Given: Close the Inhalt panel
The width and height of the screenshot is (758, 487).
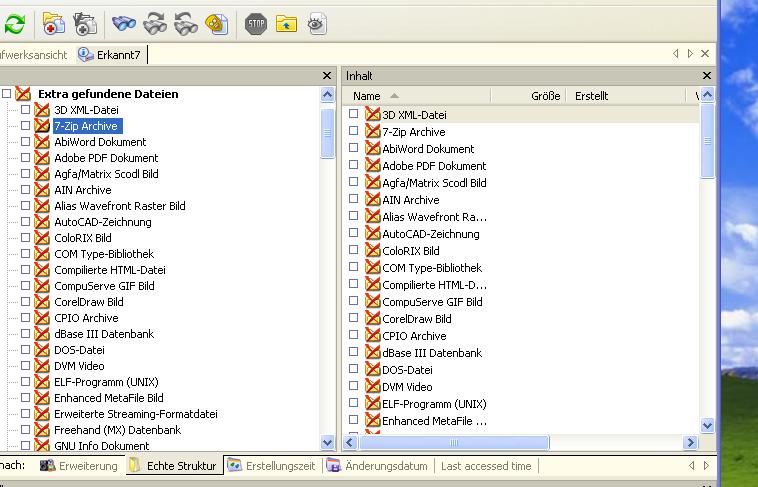Looking at the screenshot, I should (x=707, y=75).
